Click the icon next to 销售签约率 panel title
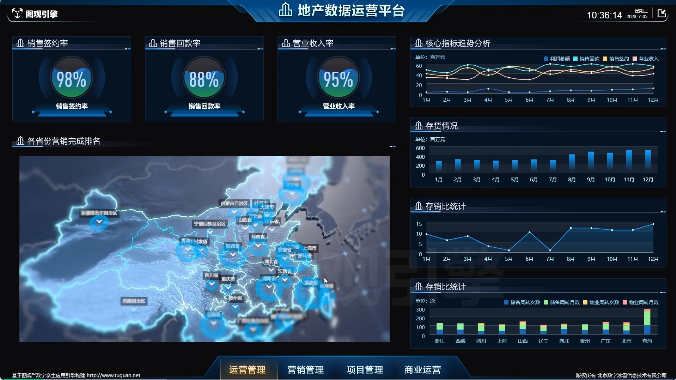The width and height of the screenshot is (676, 380). tap(20, 43)
